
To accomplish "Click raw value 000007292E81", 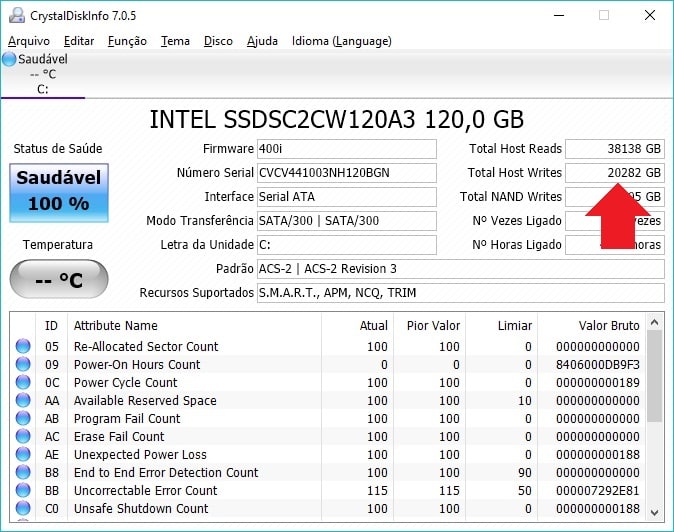I will [x=597, y=491].
